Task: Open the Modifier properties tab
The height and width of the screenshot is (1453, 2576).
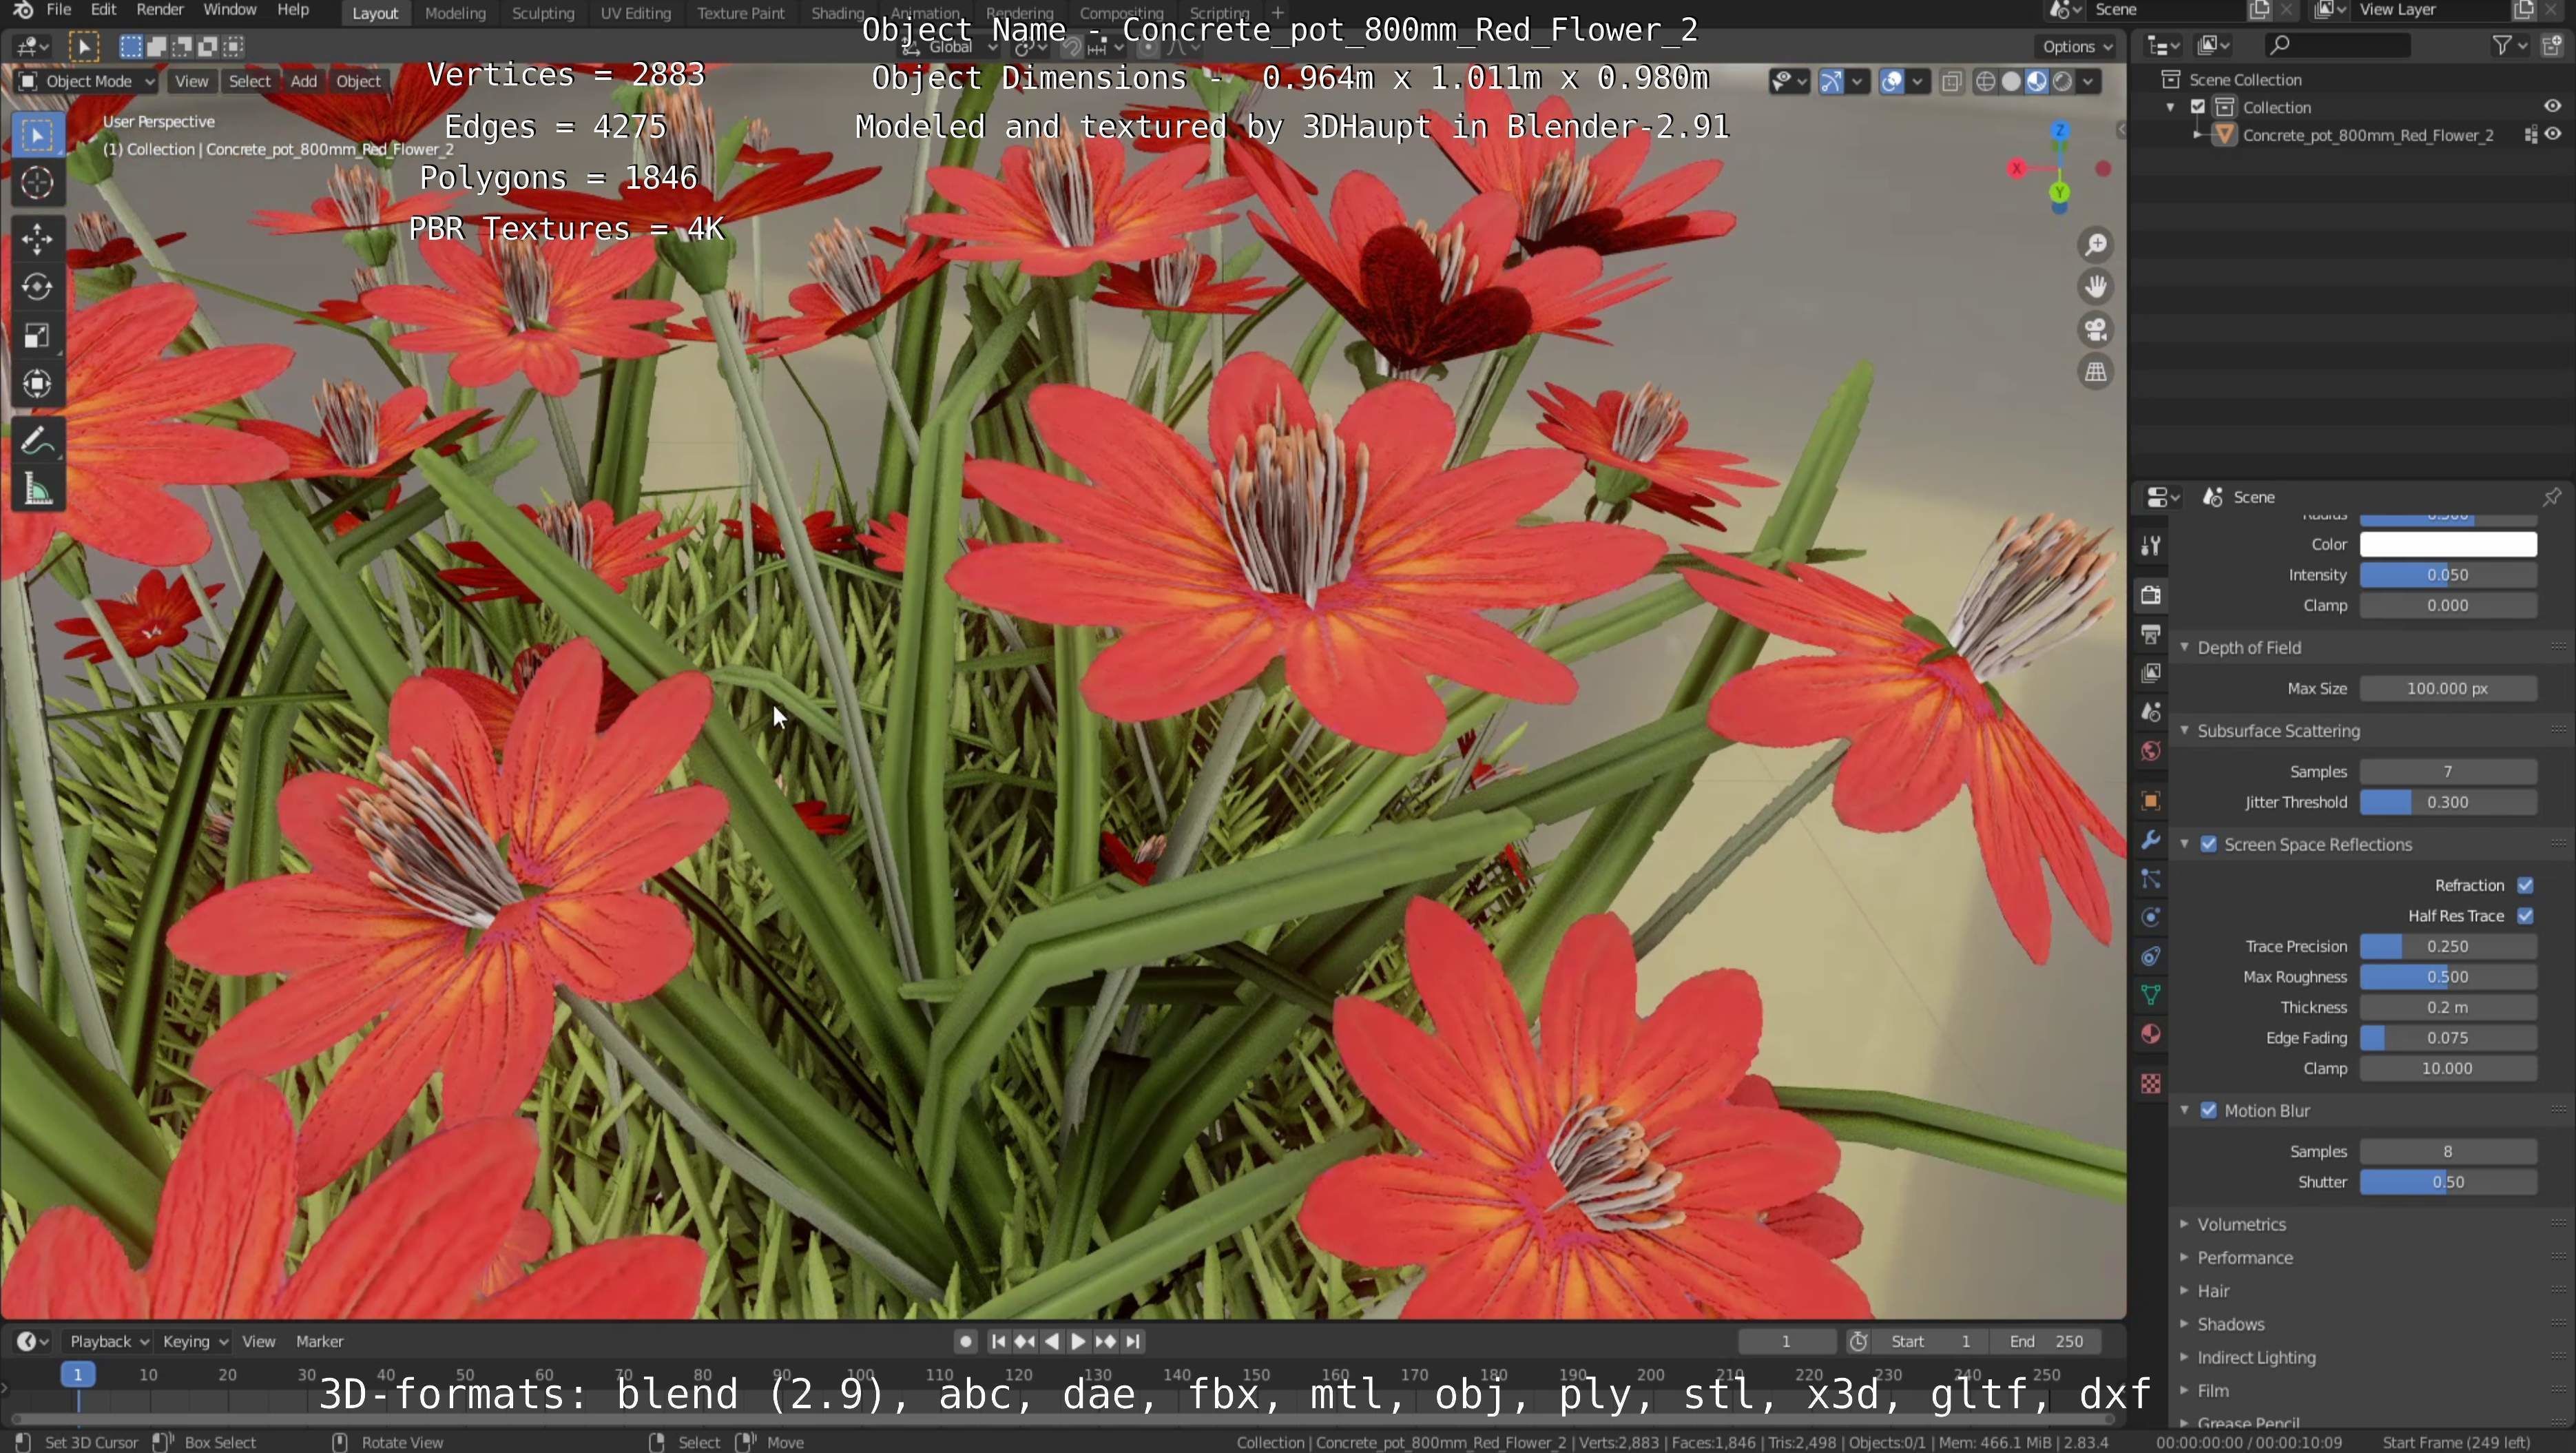Action: click(x=2151, y=840)
